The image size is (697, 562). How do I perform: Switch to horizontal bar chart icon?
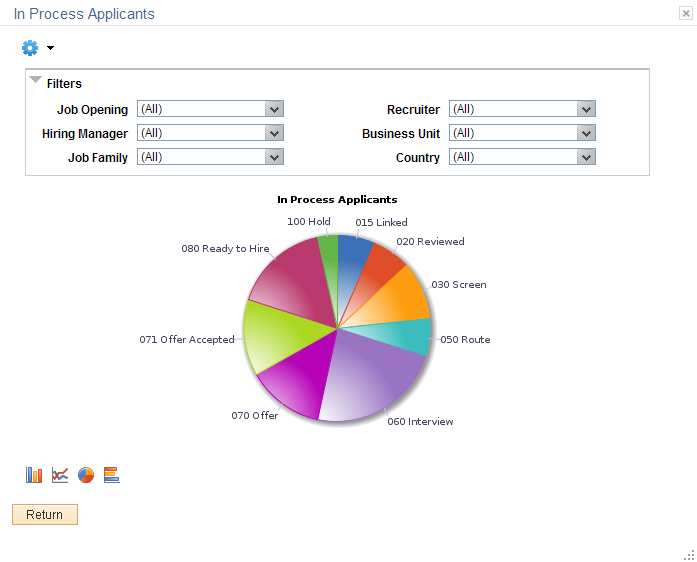pyautogui.click(x=112, y=475)
